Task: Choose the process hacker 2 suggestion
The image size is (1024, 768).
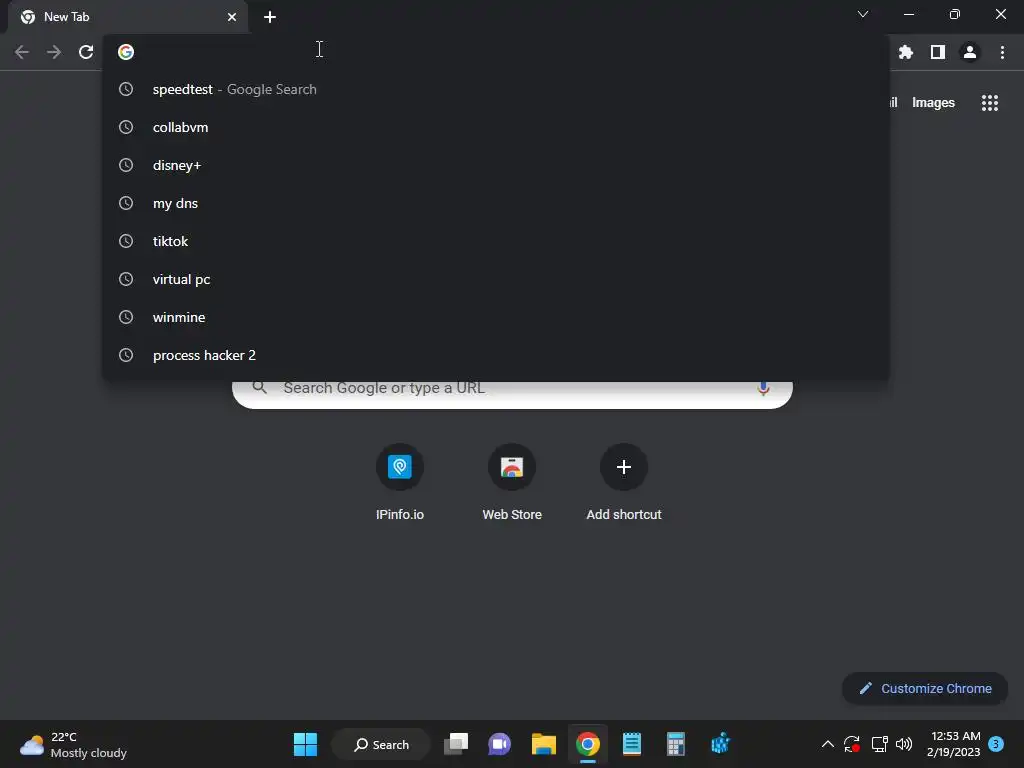Action: [496, 355]
